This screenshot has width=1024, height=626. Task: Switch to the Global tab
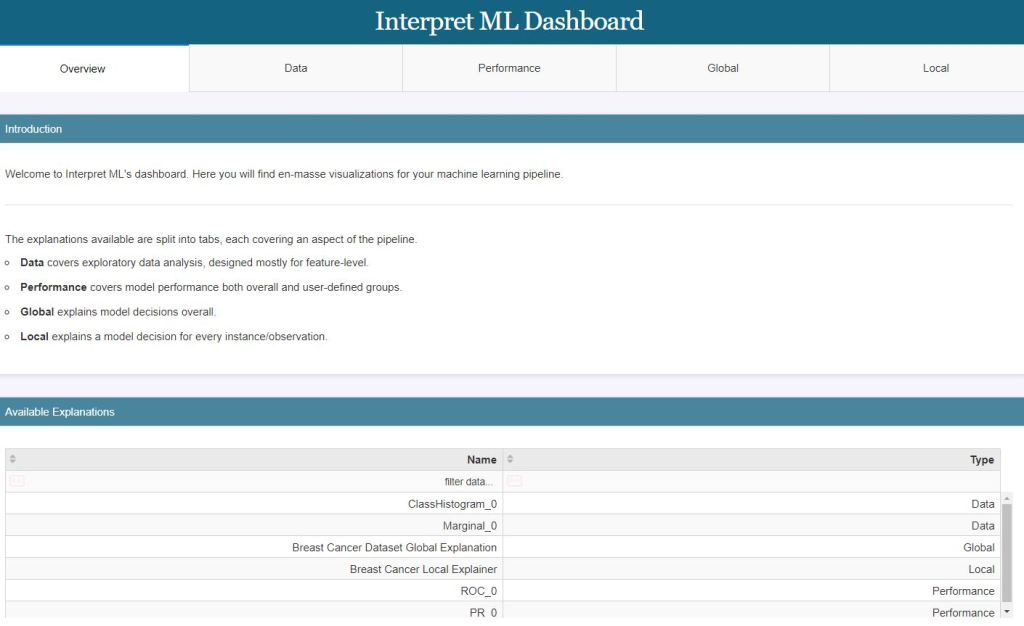[722, 68]
